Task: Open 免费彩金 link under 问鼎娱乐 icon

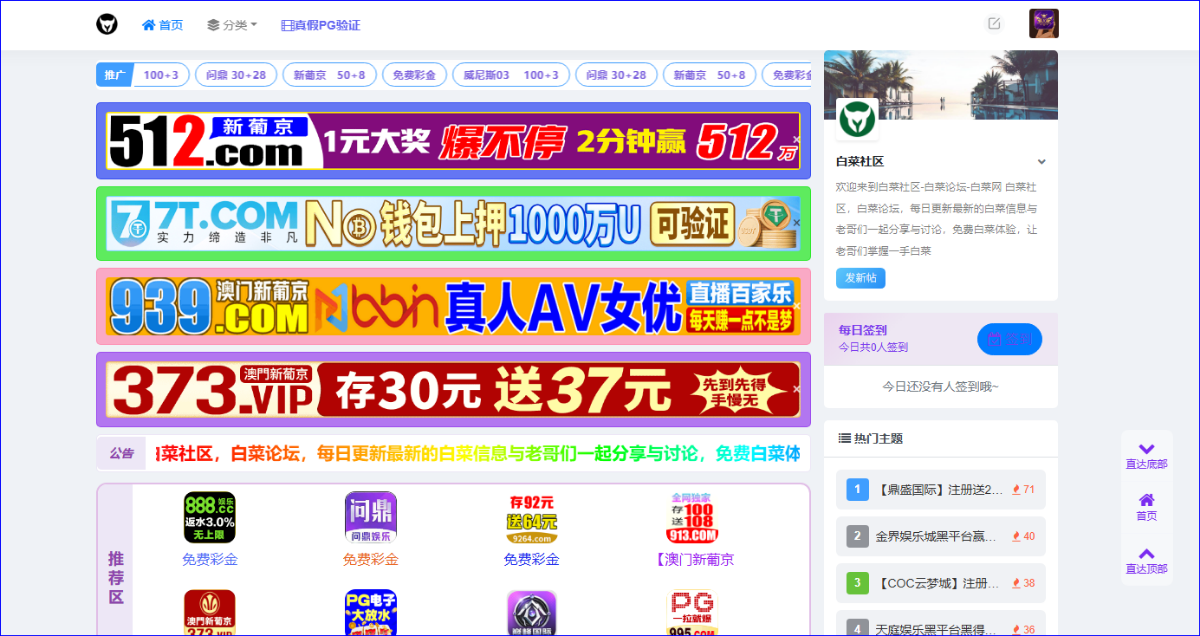Action: coord(371,560)
